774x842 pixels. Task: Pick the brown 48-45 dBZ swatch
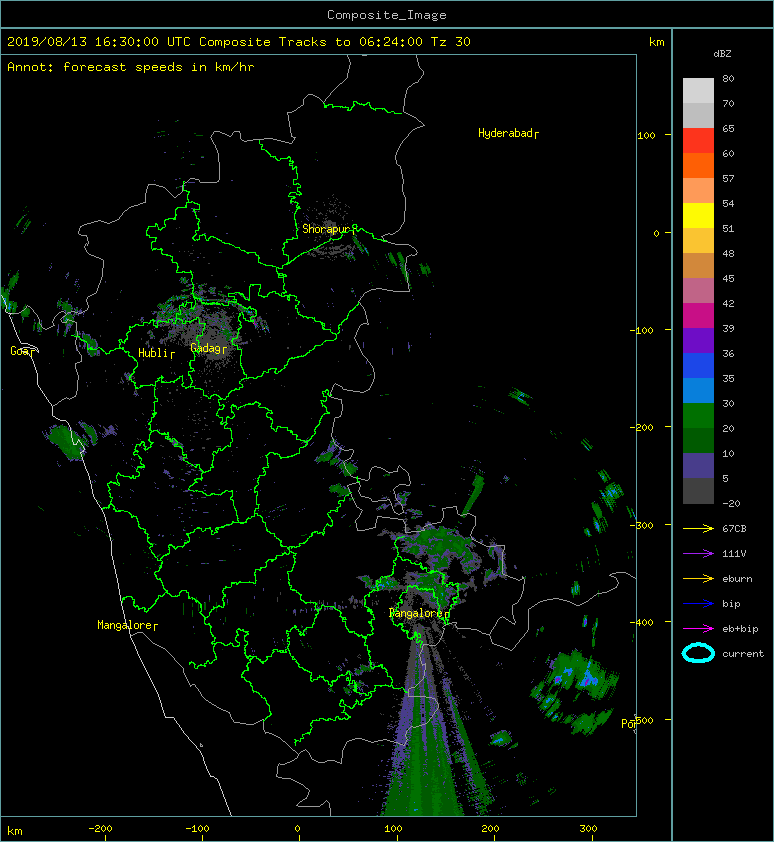click(698, 266)
